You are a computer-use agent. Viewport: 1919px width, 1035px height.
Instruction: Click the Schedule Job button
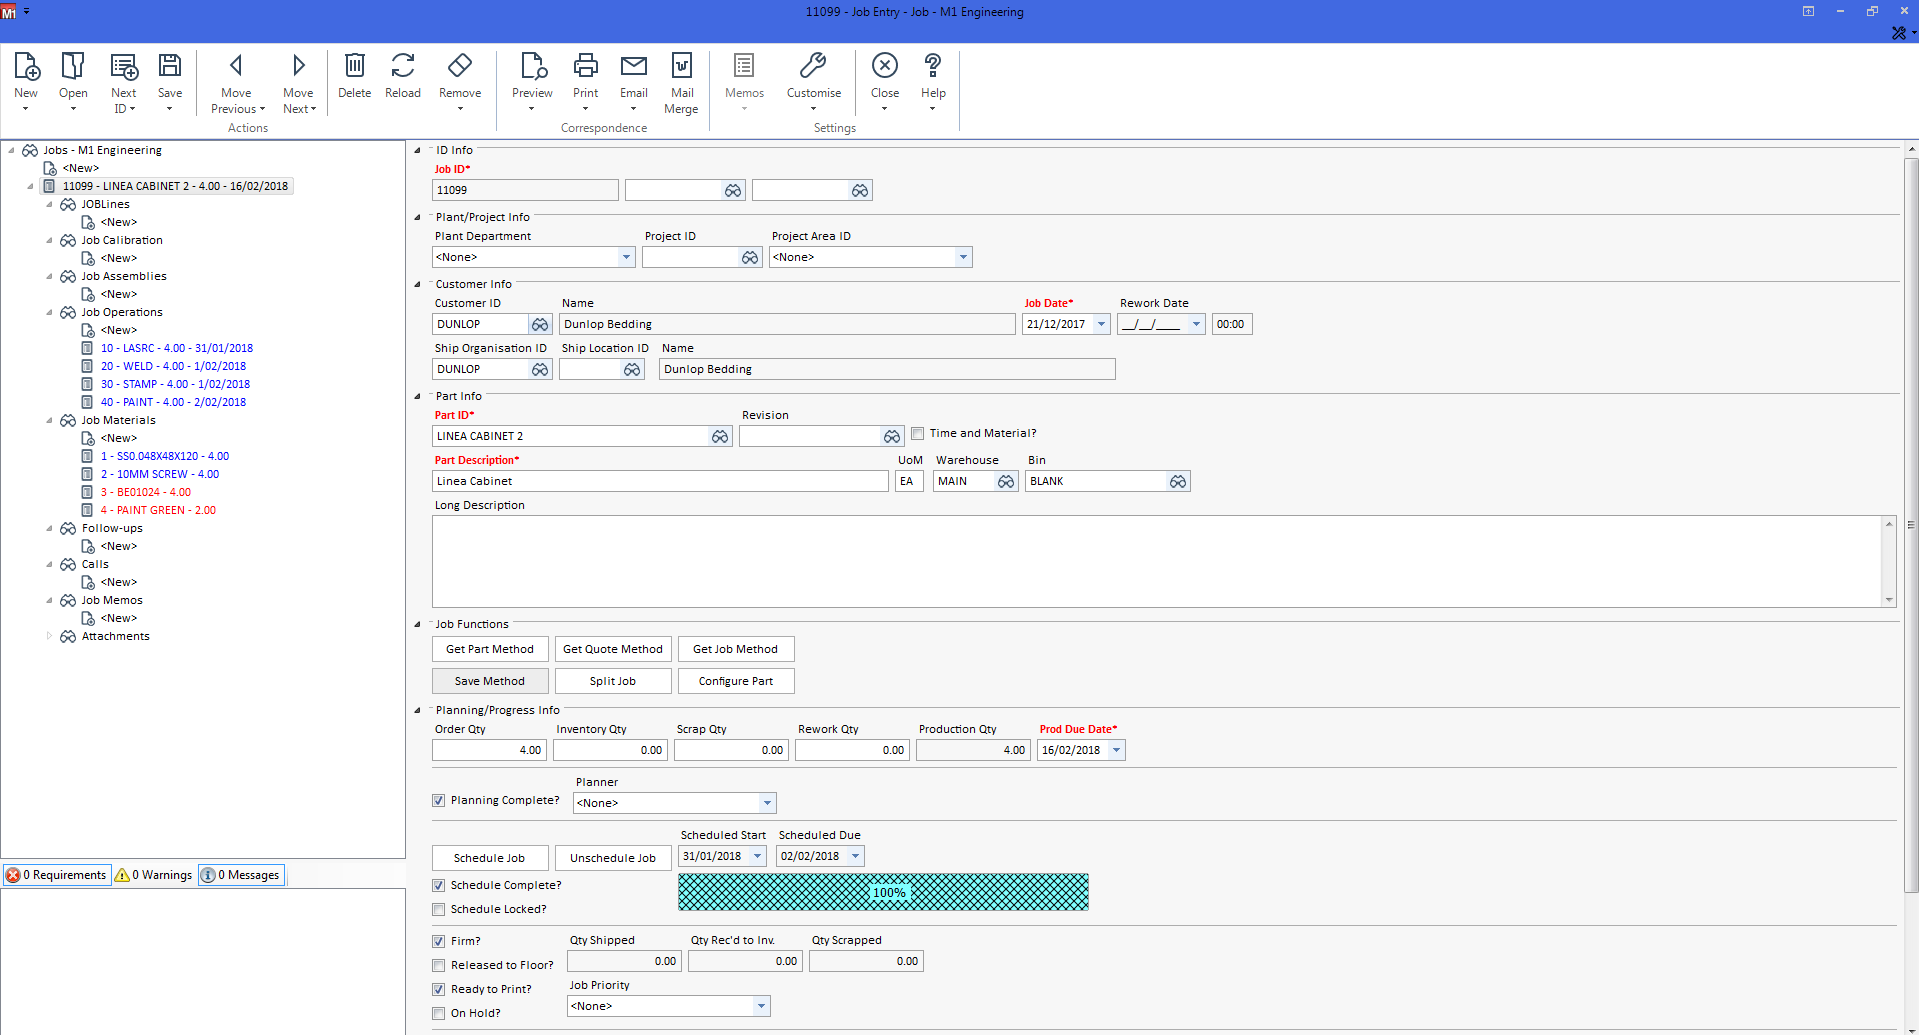pos(490,858)
